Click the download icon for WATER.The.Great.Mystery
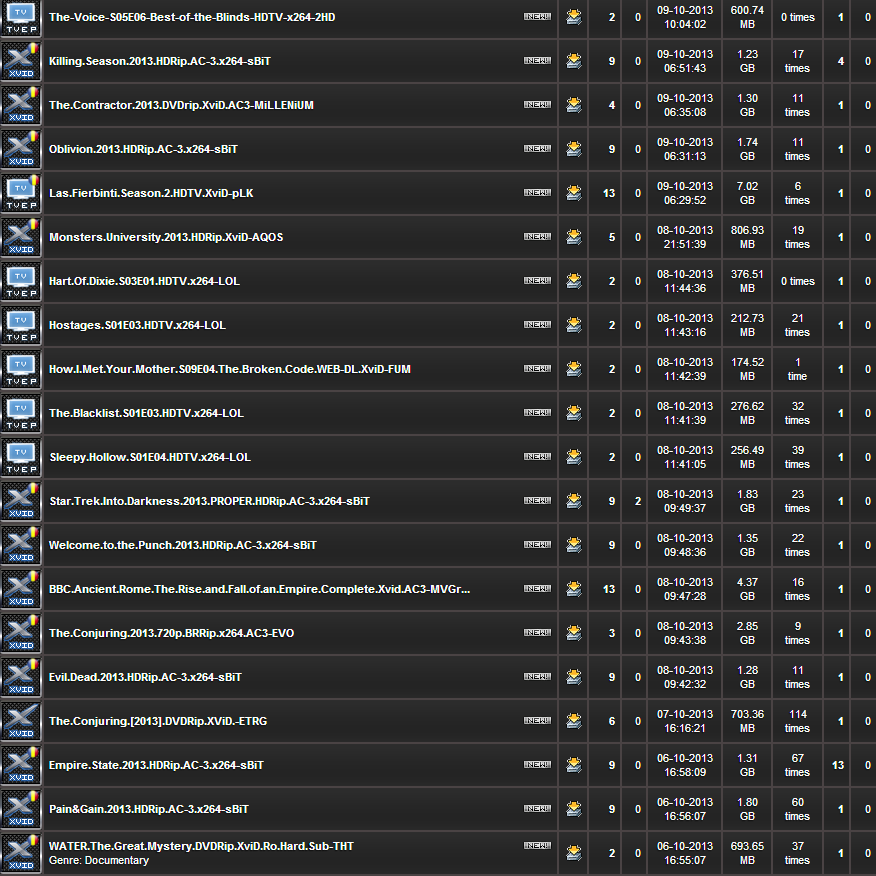This screenshot has width=876, height=876. click(573, 853)
